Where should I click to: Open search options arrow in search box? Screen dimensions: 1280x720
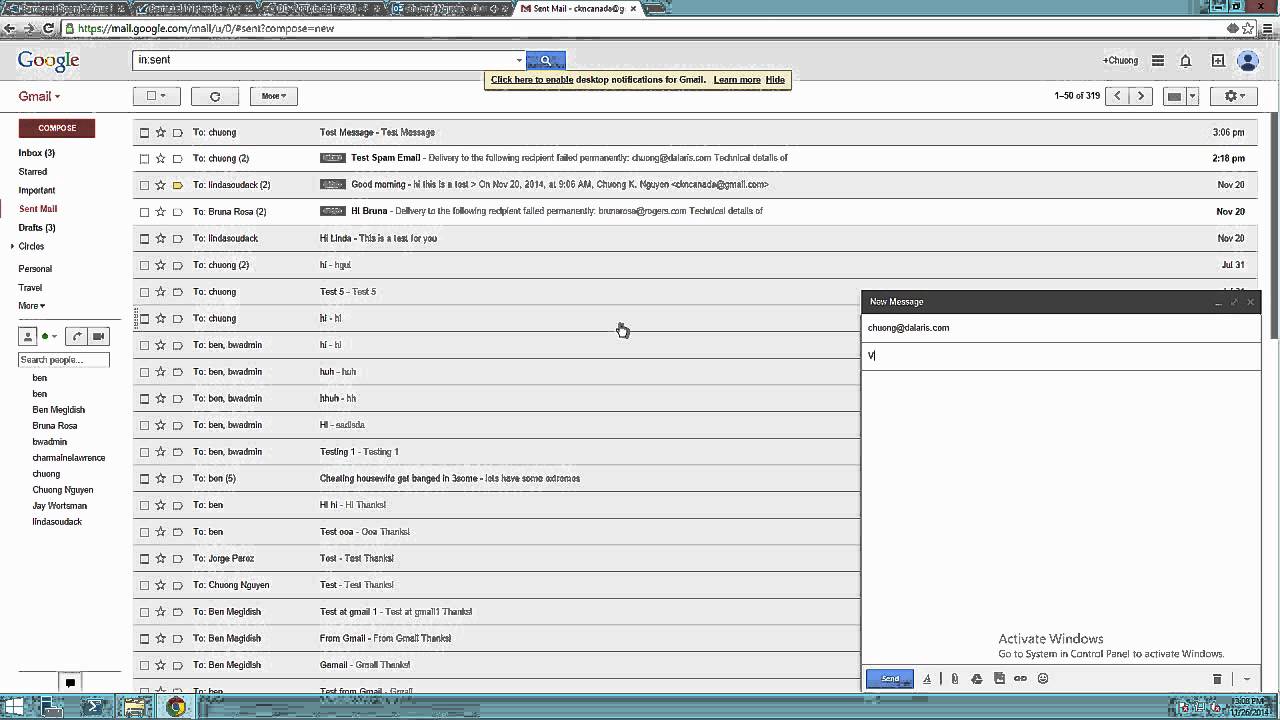[519, 60]
